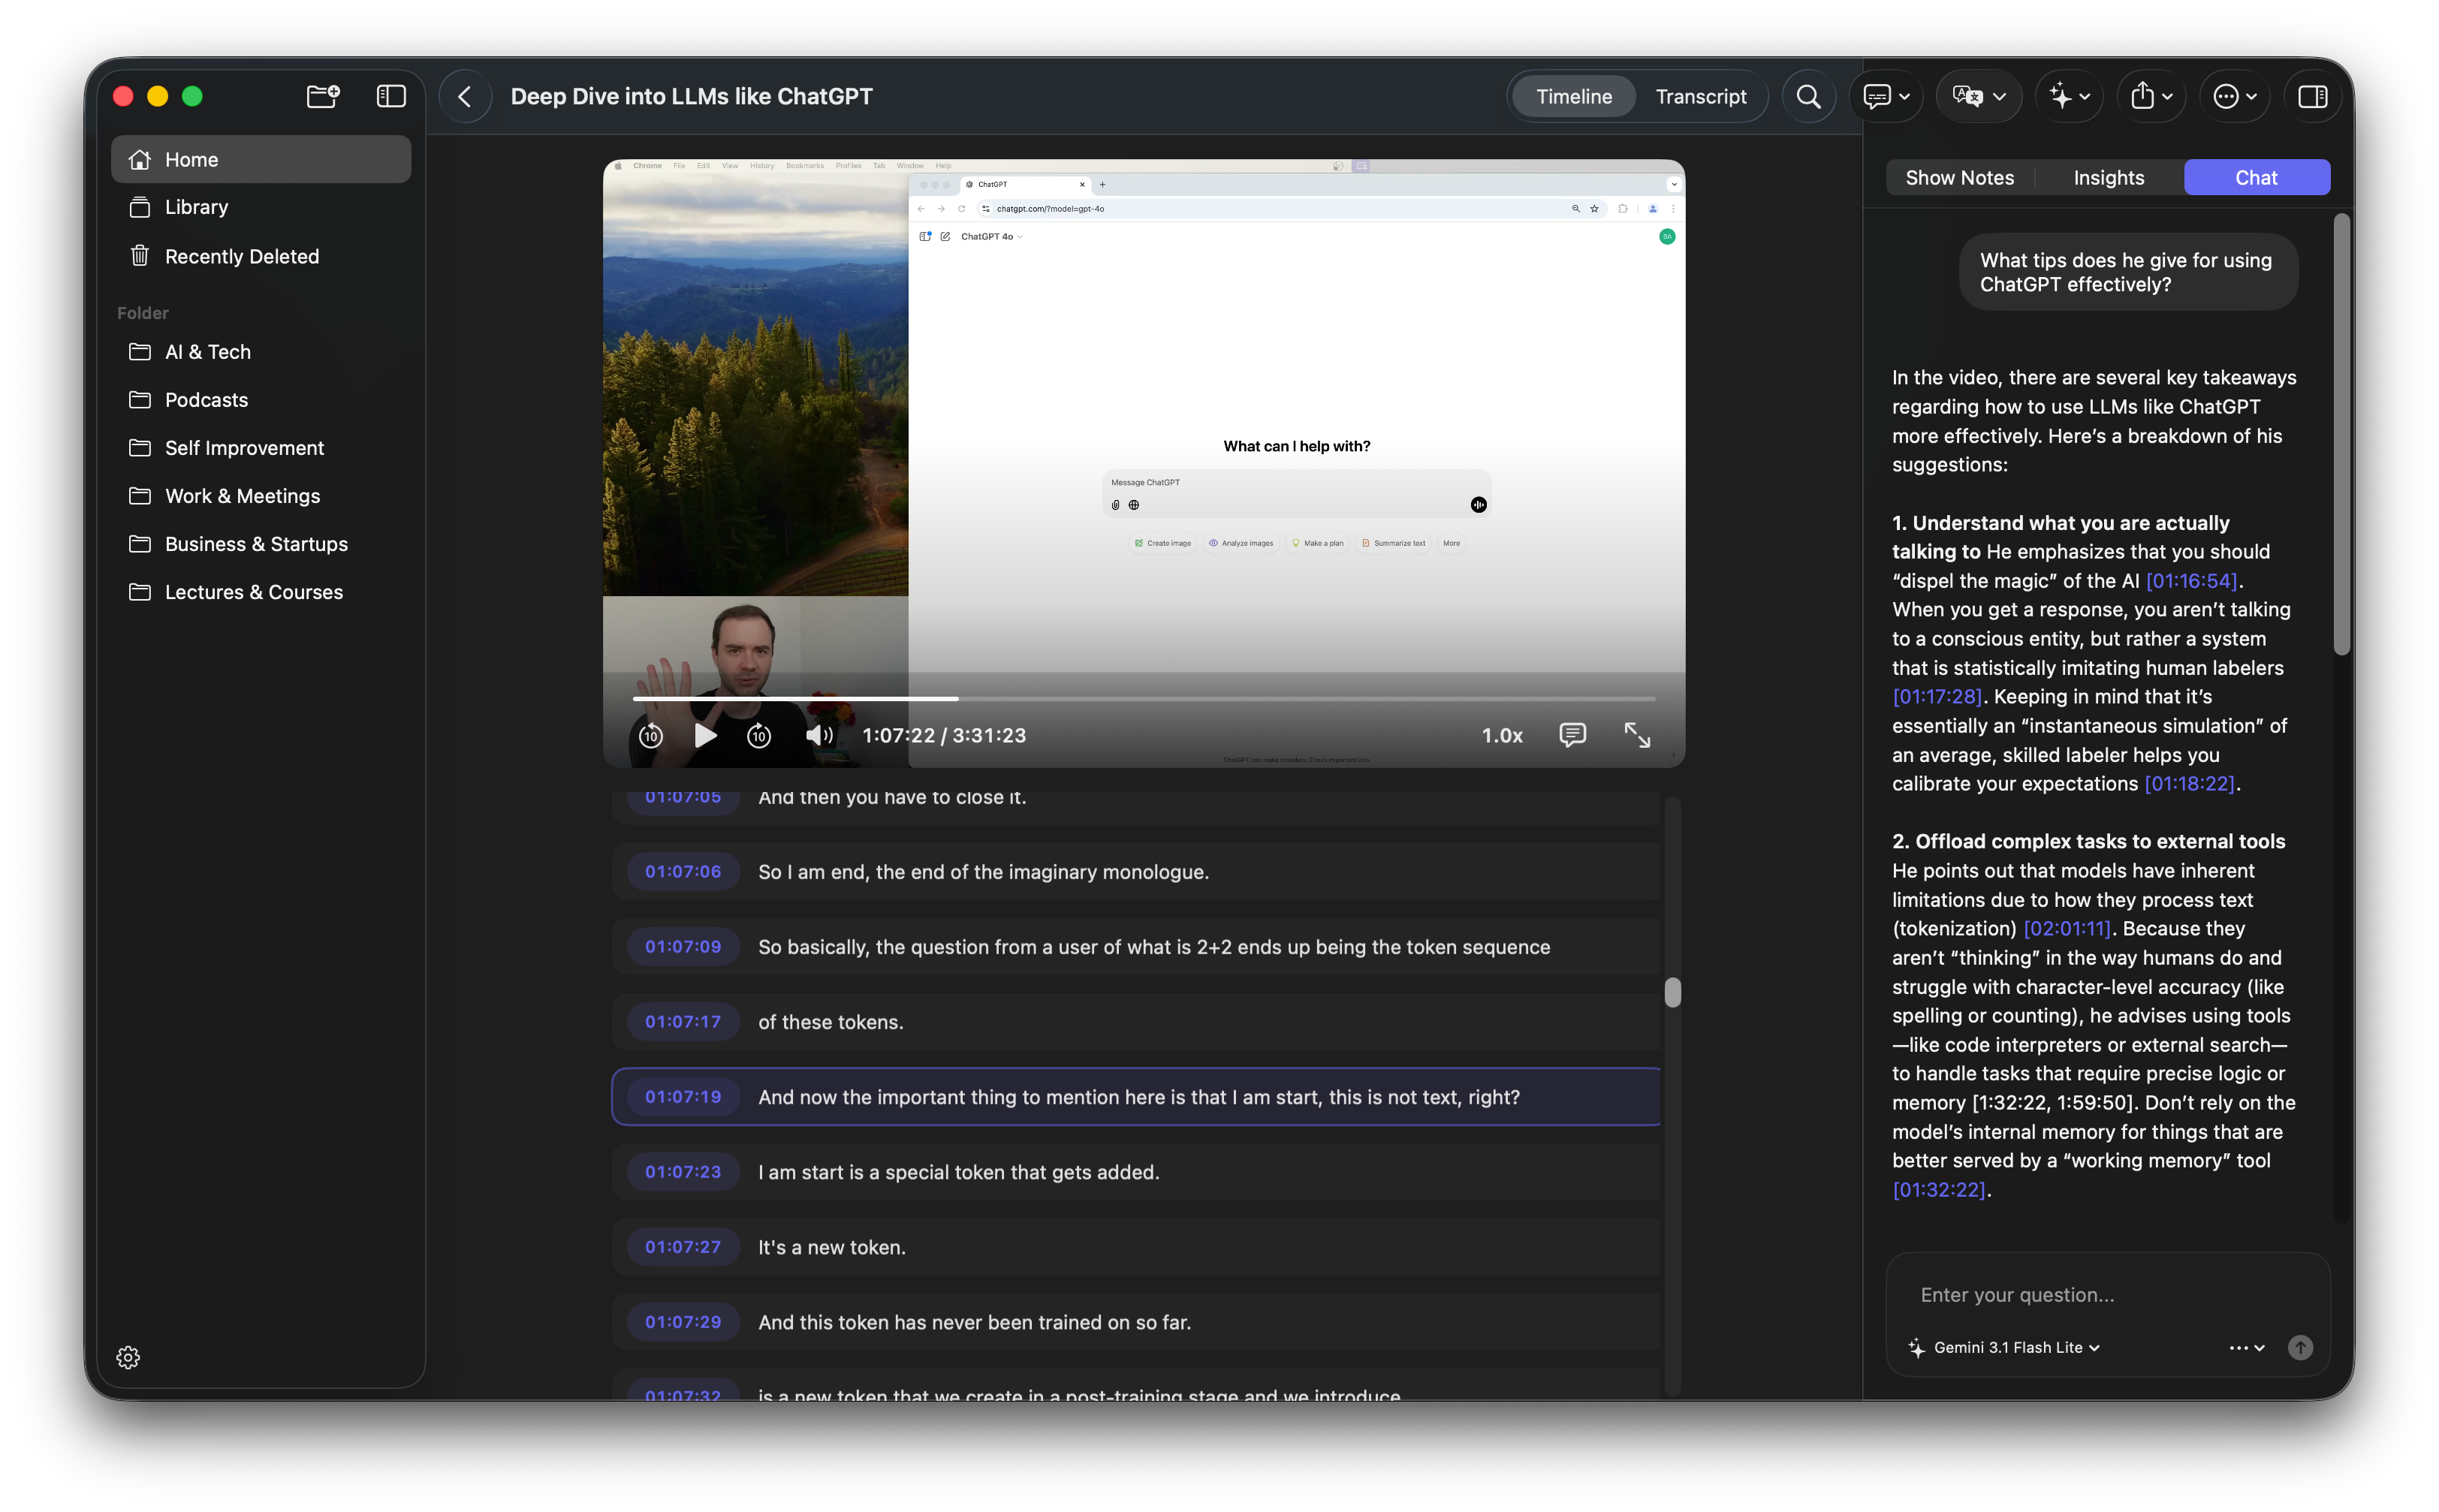Go back using the chevron button
The height and width of the screenshot is (1512, 2439).
465,96
